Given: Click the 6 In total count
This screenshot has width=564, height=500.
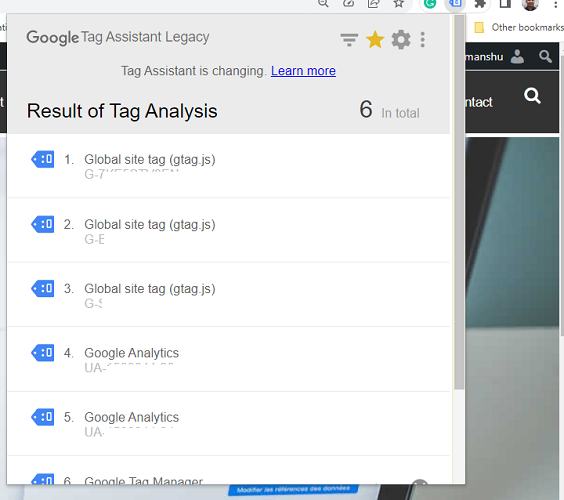Looking at the screenshot, I should coord(389,110).
